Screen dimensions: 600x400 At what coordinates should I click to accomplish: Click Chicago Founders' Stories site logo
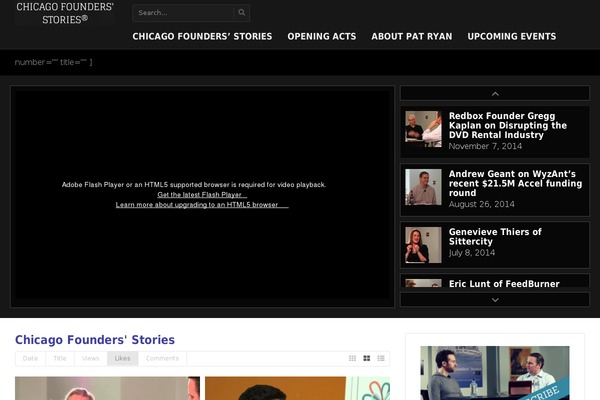point(65,13)
